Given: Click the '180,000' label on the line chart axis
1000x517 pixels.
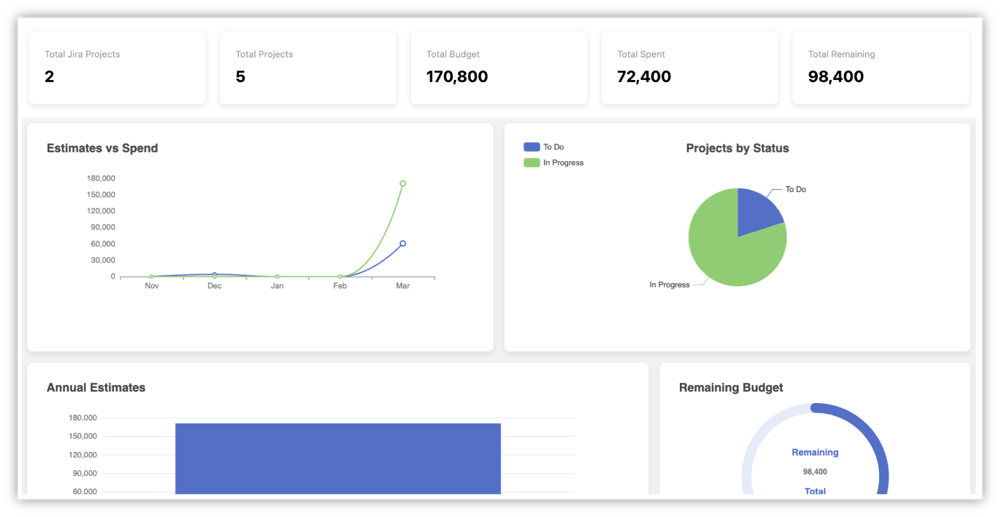Looking at the screenshot, I should [100, 178].
